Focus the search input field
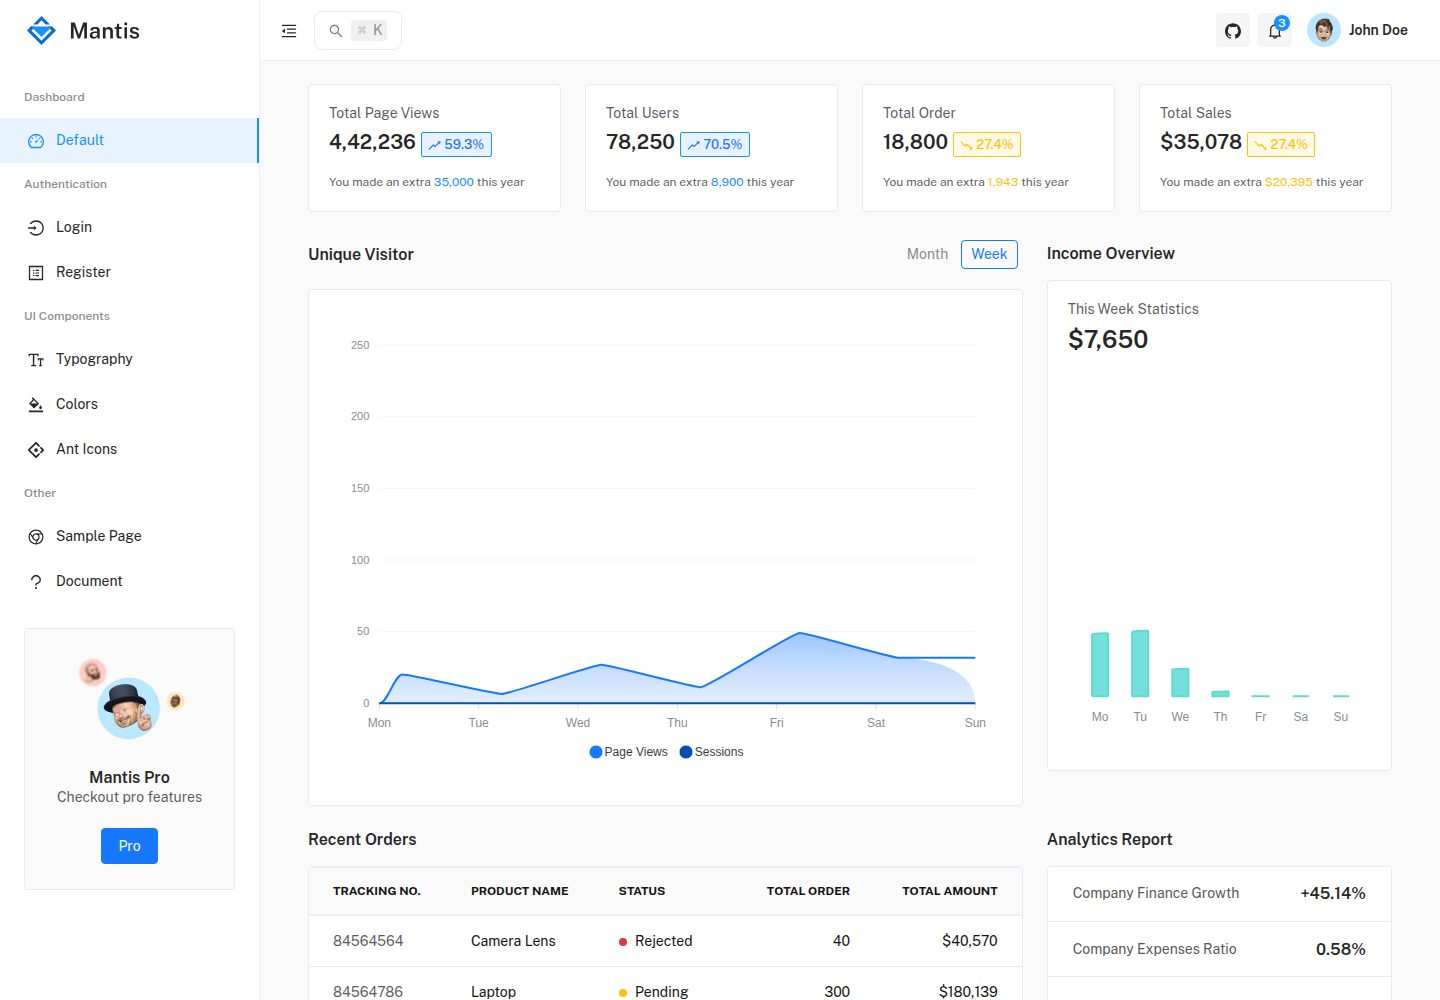The width and height of the screenshot is (1440, 1000). 358,31
